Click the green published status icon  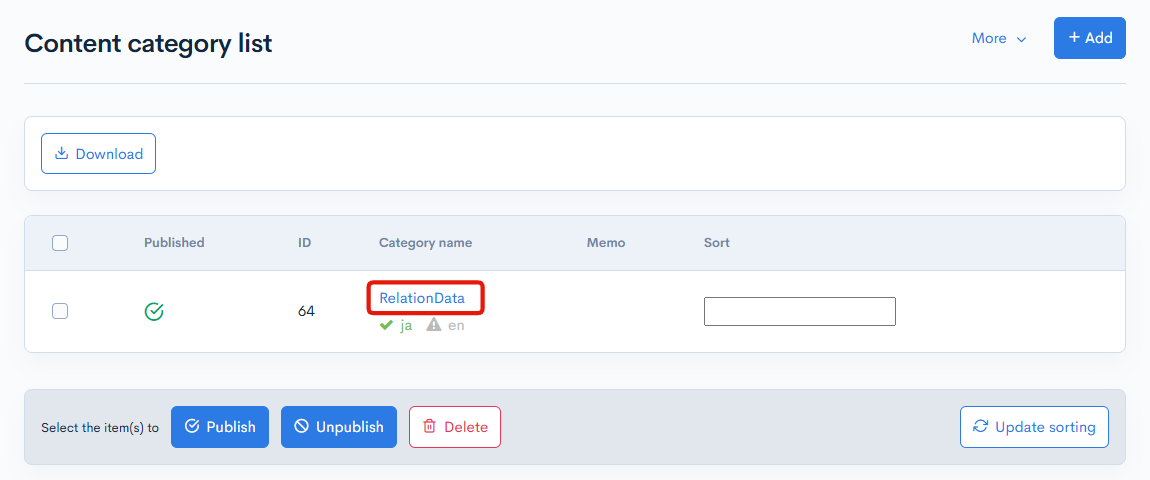(x=154, y=312)
